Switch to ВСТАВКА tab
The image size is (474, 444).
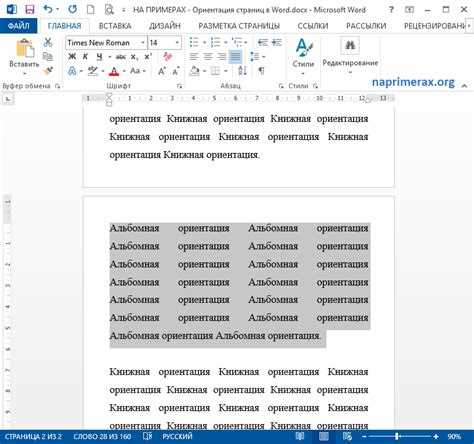coord(115,26)
